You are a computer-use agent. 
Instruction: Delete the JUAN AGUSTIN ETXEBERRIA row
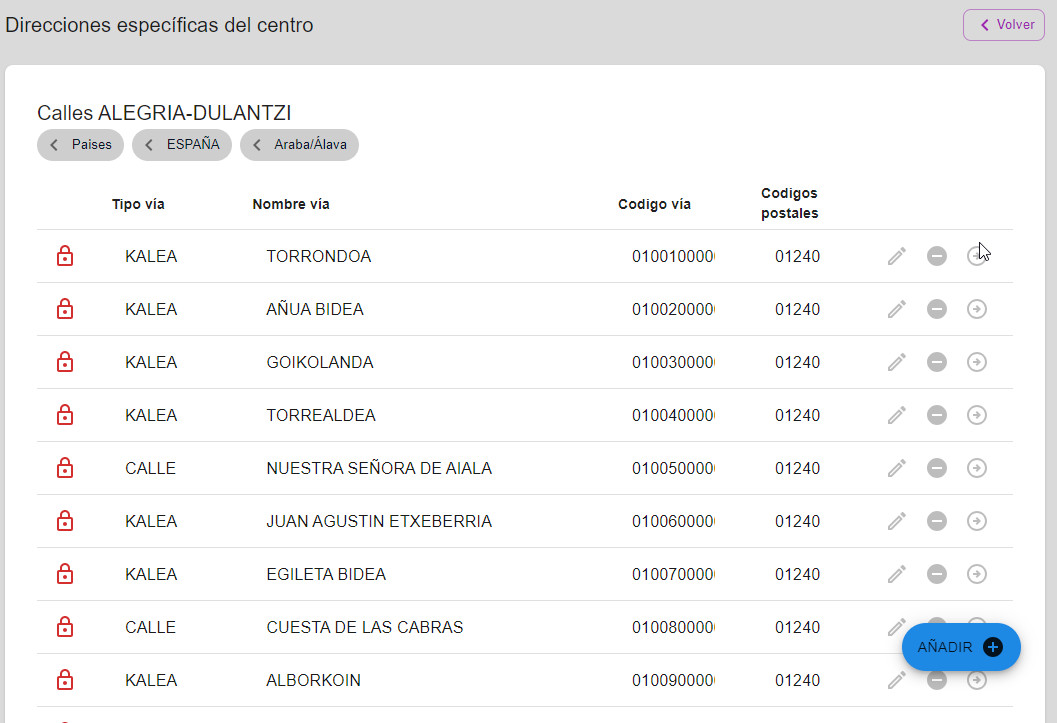click(x=936, y=522)
